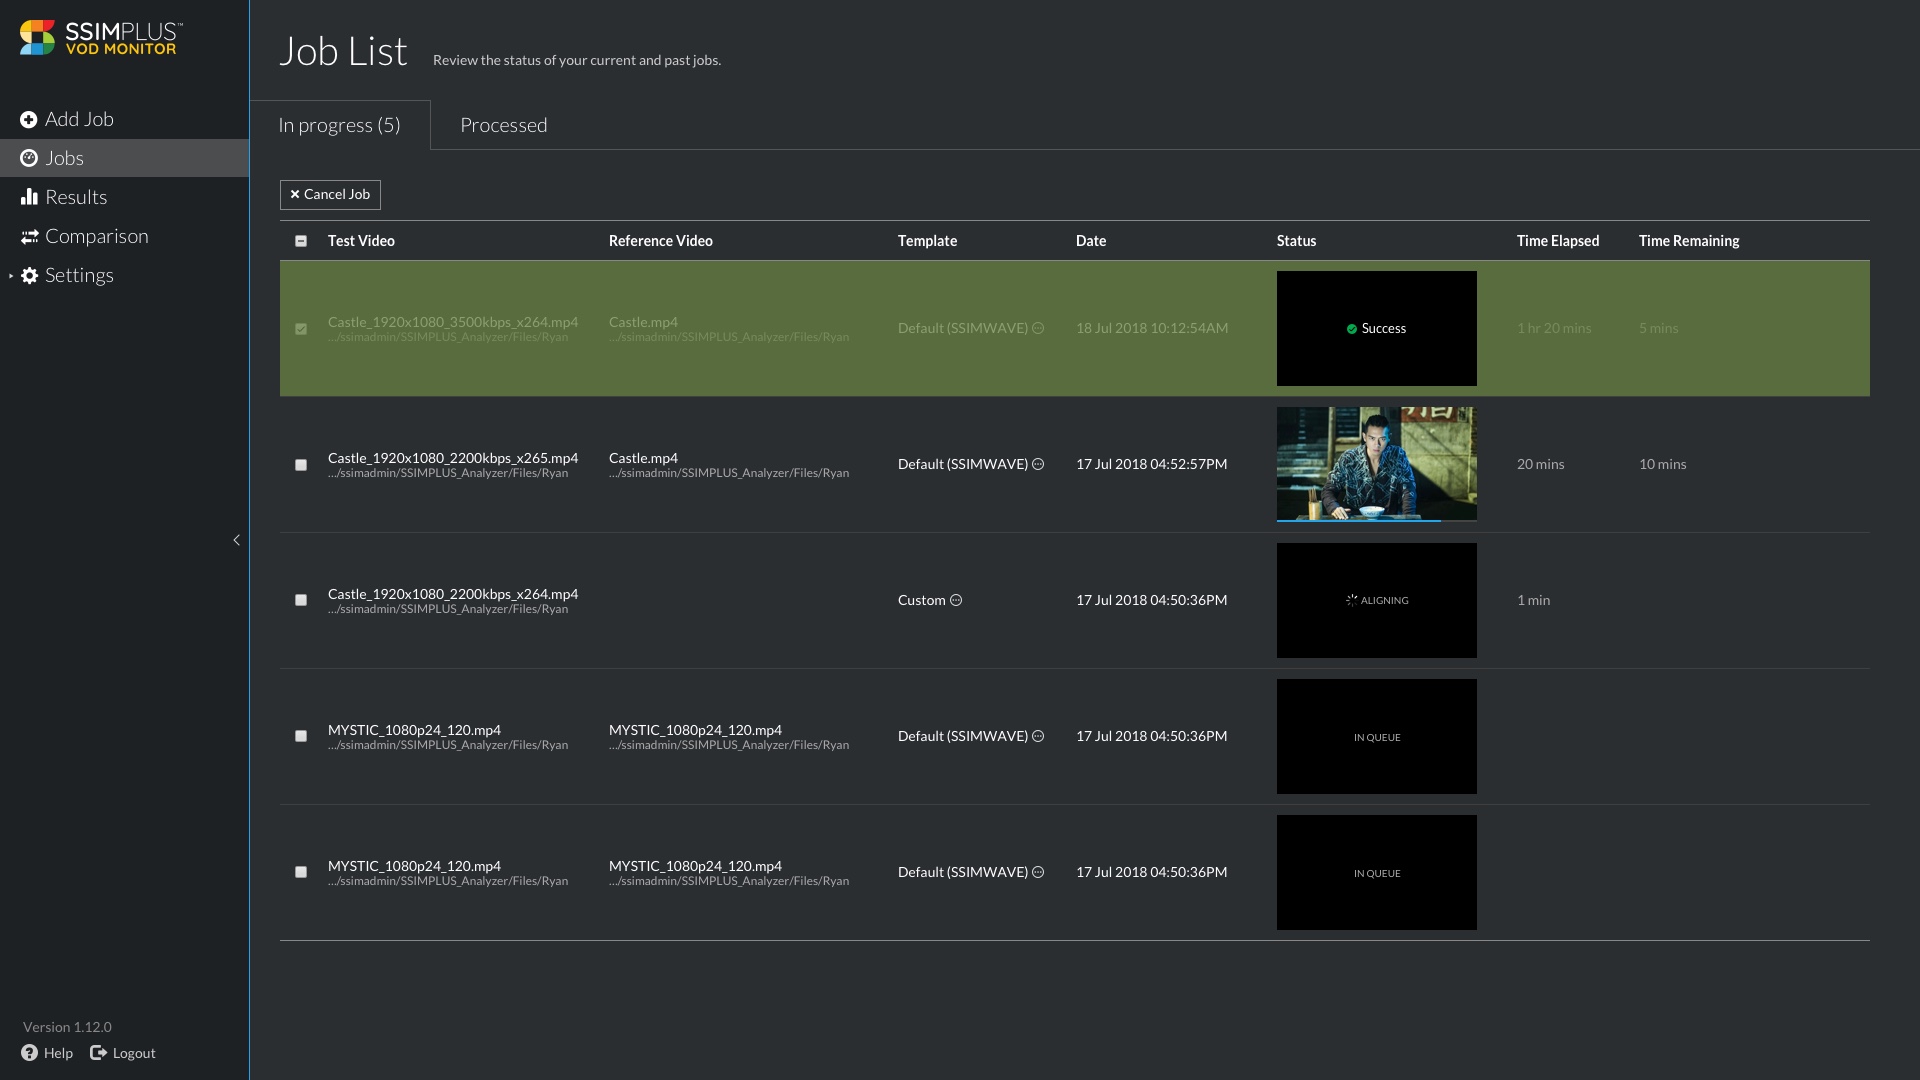The width and height of the screenshot is (1920, 1080).
Task: Click the Logout icon
Action: pyautogui.click(x=98, y=1053)
